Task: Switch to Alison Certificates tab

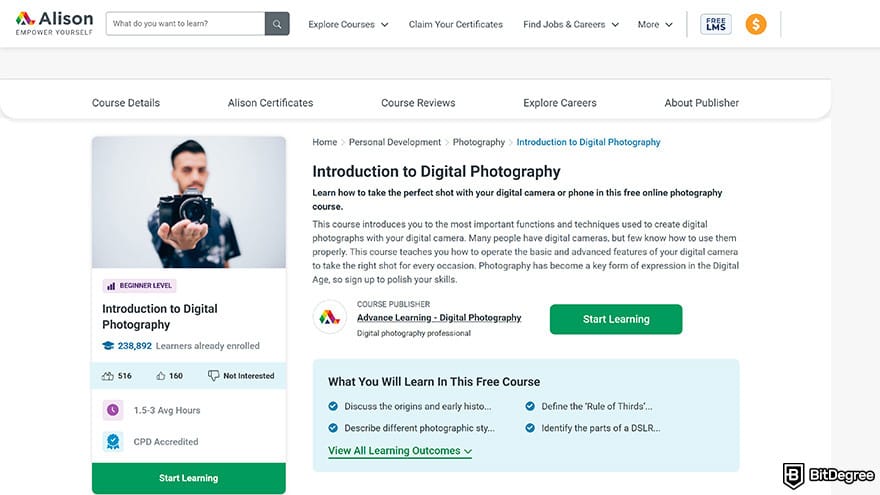Action: 271,103
